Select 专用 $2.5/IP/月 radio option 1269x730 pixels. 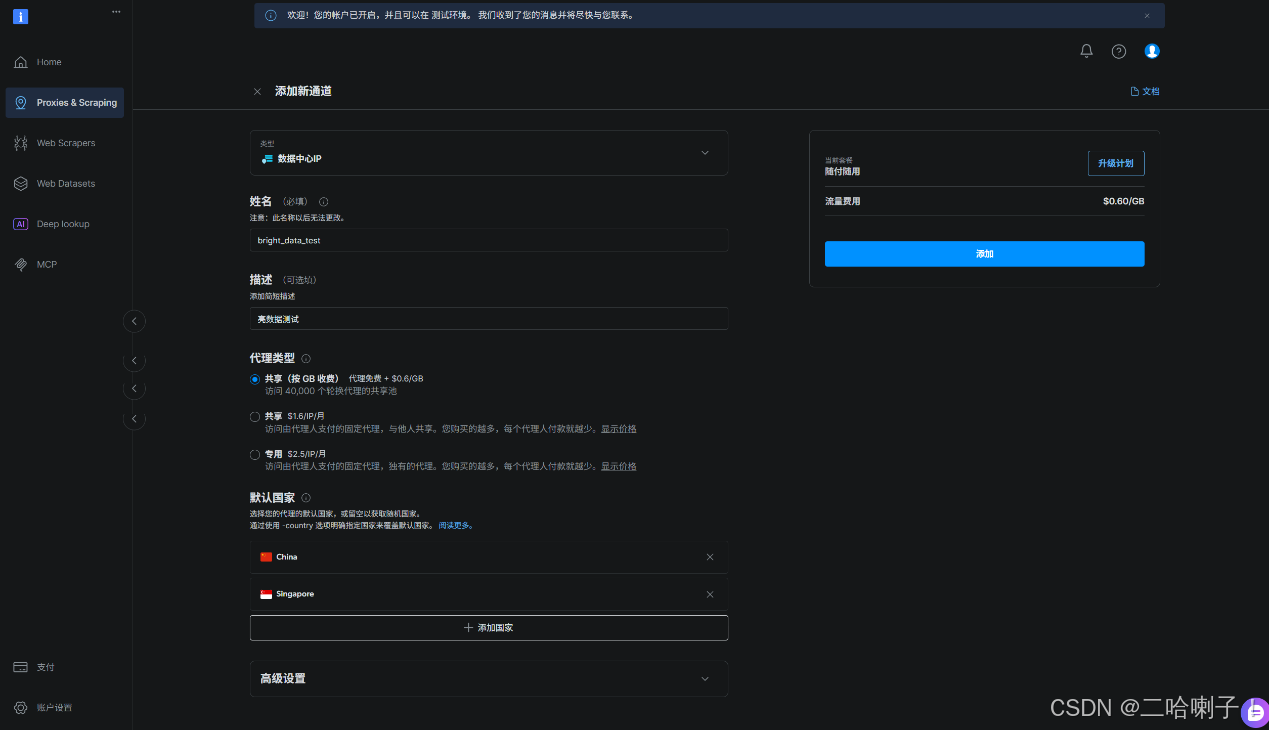click(x=255, y=454)
